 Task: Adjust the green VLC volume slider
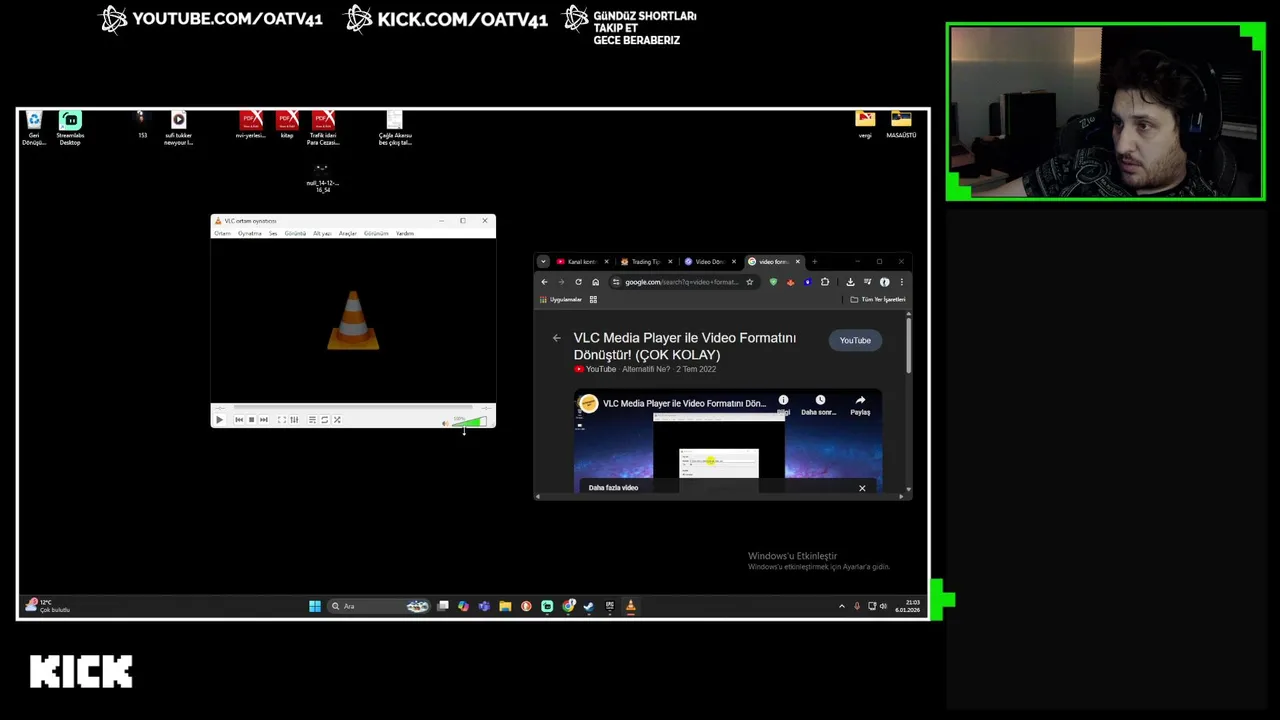(469, 422)
